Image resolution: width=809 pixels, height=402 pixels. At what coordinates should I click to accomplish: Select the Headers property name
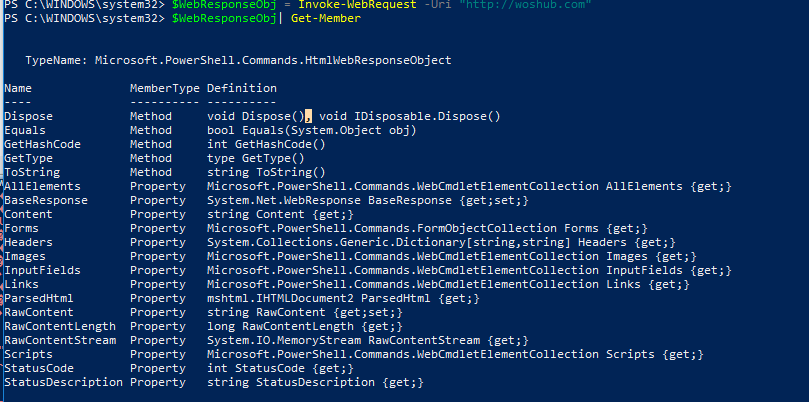pos(28,243)
